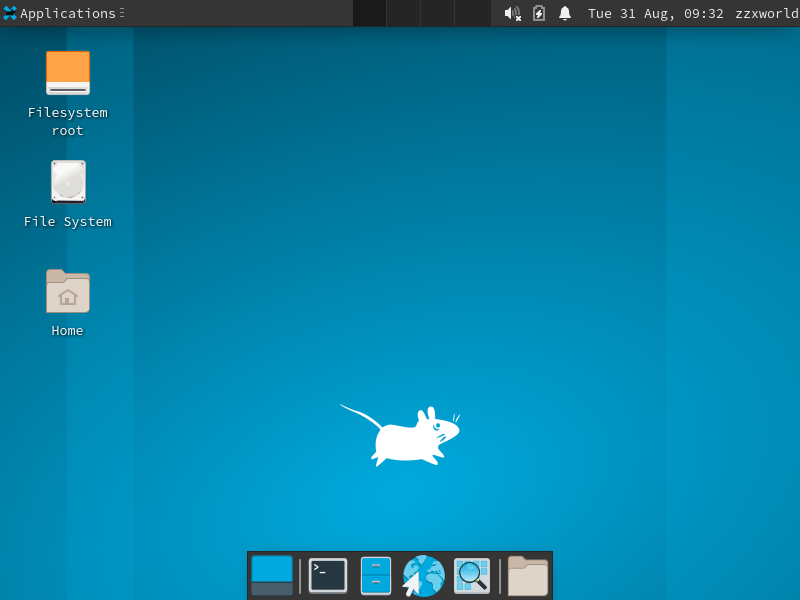800x600 pixels.
Task: Open the directory menu from the dock folder
Action: pyautogui.click(x=527, y=576)
